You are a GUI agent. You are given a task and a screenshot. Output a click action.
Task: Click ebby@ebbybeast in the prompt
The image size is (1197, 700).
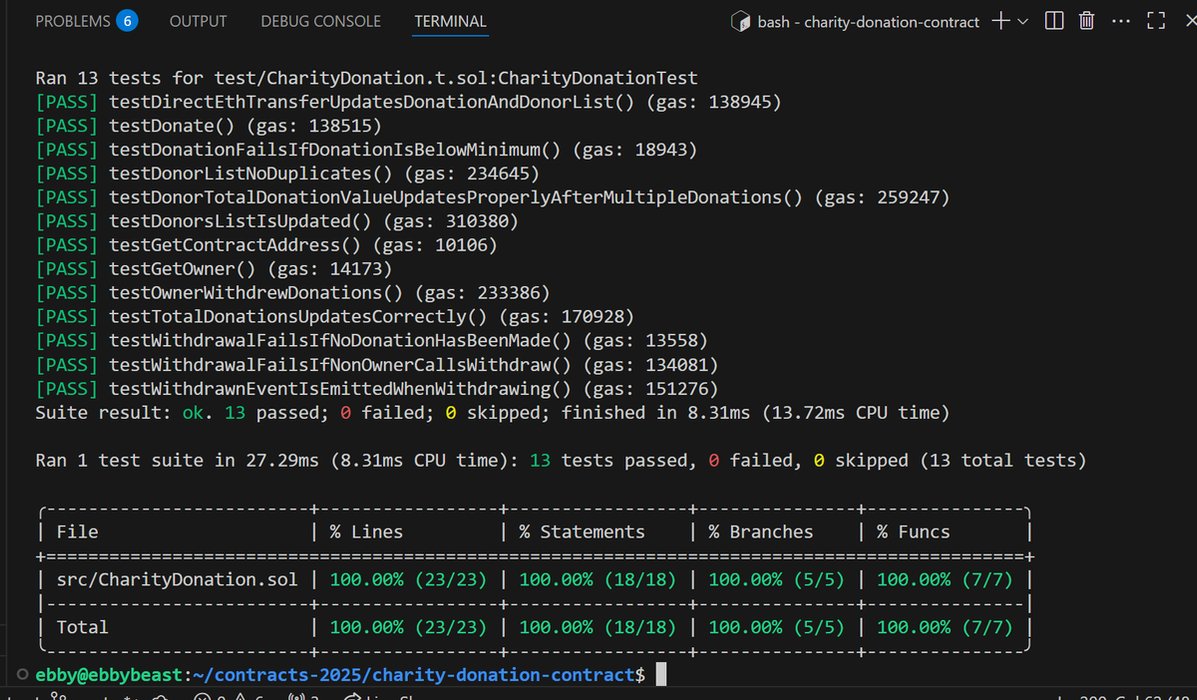108,675
